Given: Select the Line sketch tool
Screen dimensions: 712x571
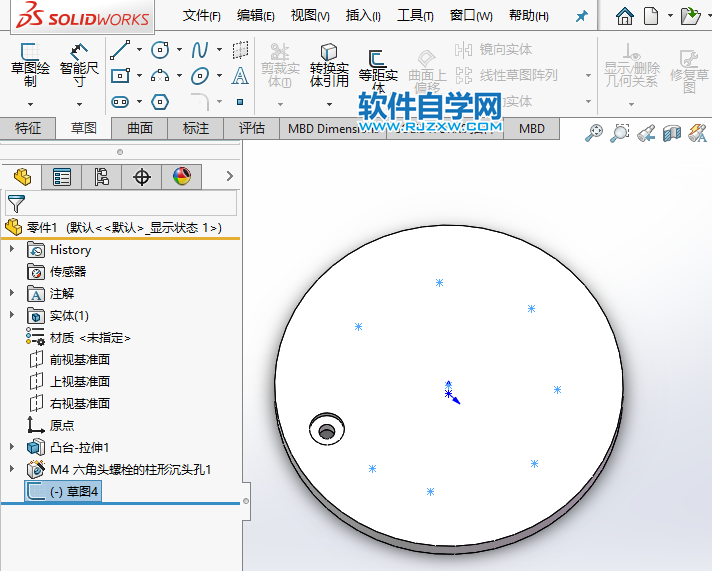Looking at the screenshot, I should point(120,49).
